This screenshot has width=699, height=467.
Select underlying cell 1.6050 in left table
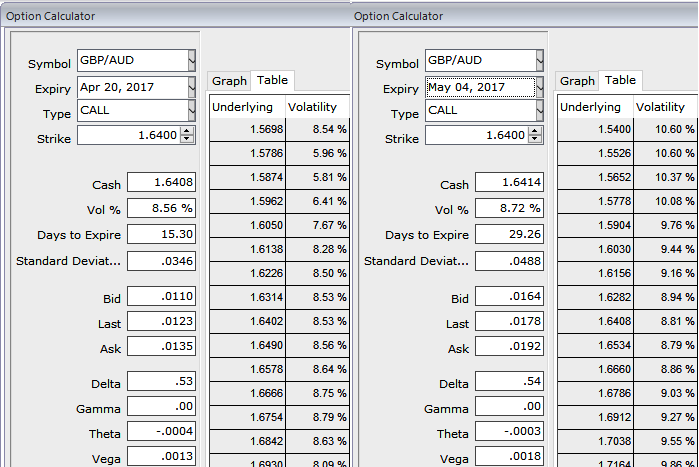[x=247, y=226]
